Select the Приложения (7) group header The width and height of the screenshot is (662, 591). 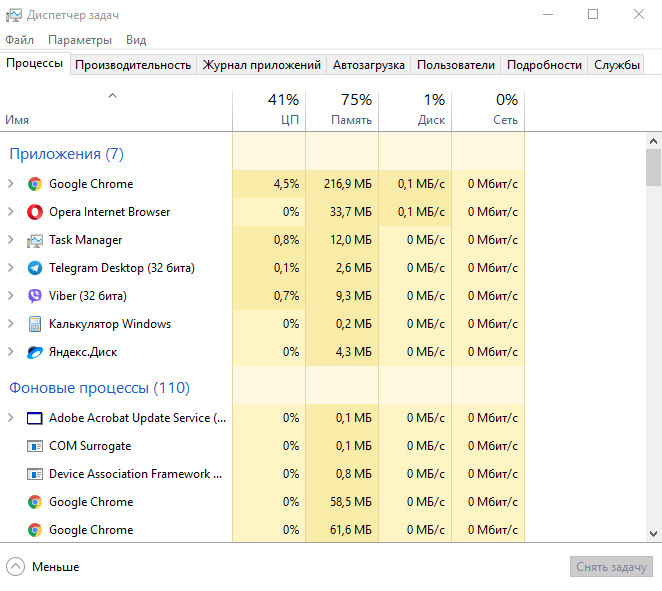[66, 154]
